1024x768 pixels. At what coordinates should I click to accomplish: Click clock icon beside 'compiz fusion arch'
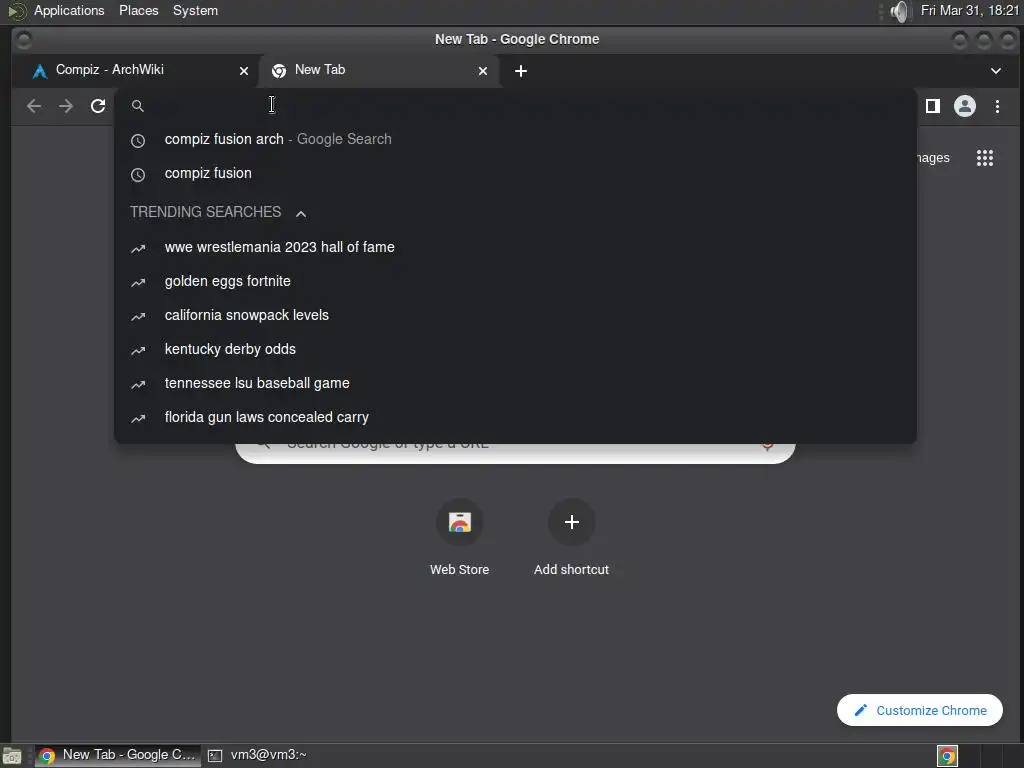[138, 140]
